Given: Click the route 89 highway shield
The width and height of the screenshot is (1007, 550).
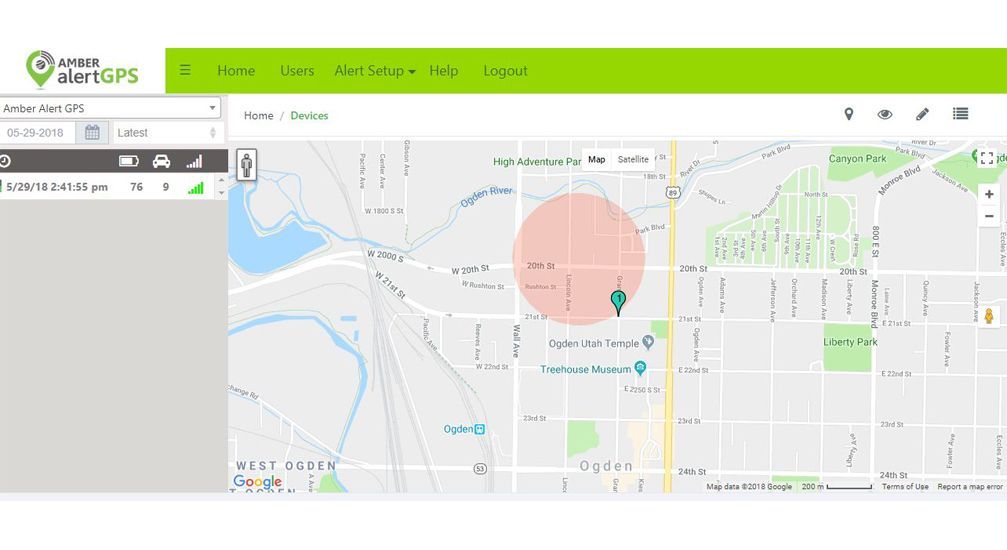Looking at the screenshot, I should pos(672,193).
